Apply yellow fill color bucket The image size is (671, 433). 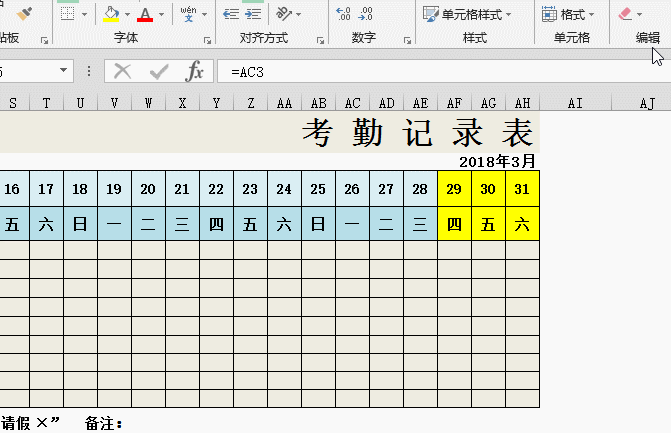tap(111, 14)
